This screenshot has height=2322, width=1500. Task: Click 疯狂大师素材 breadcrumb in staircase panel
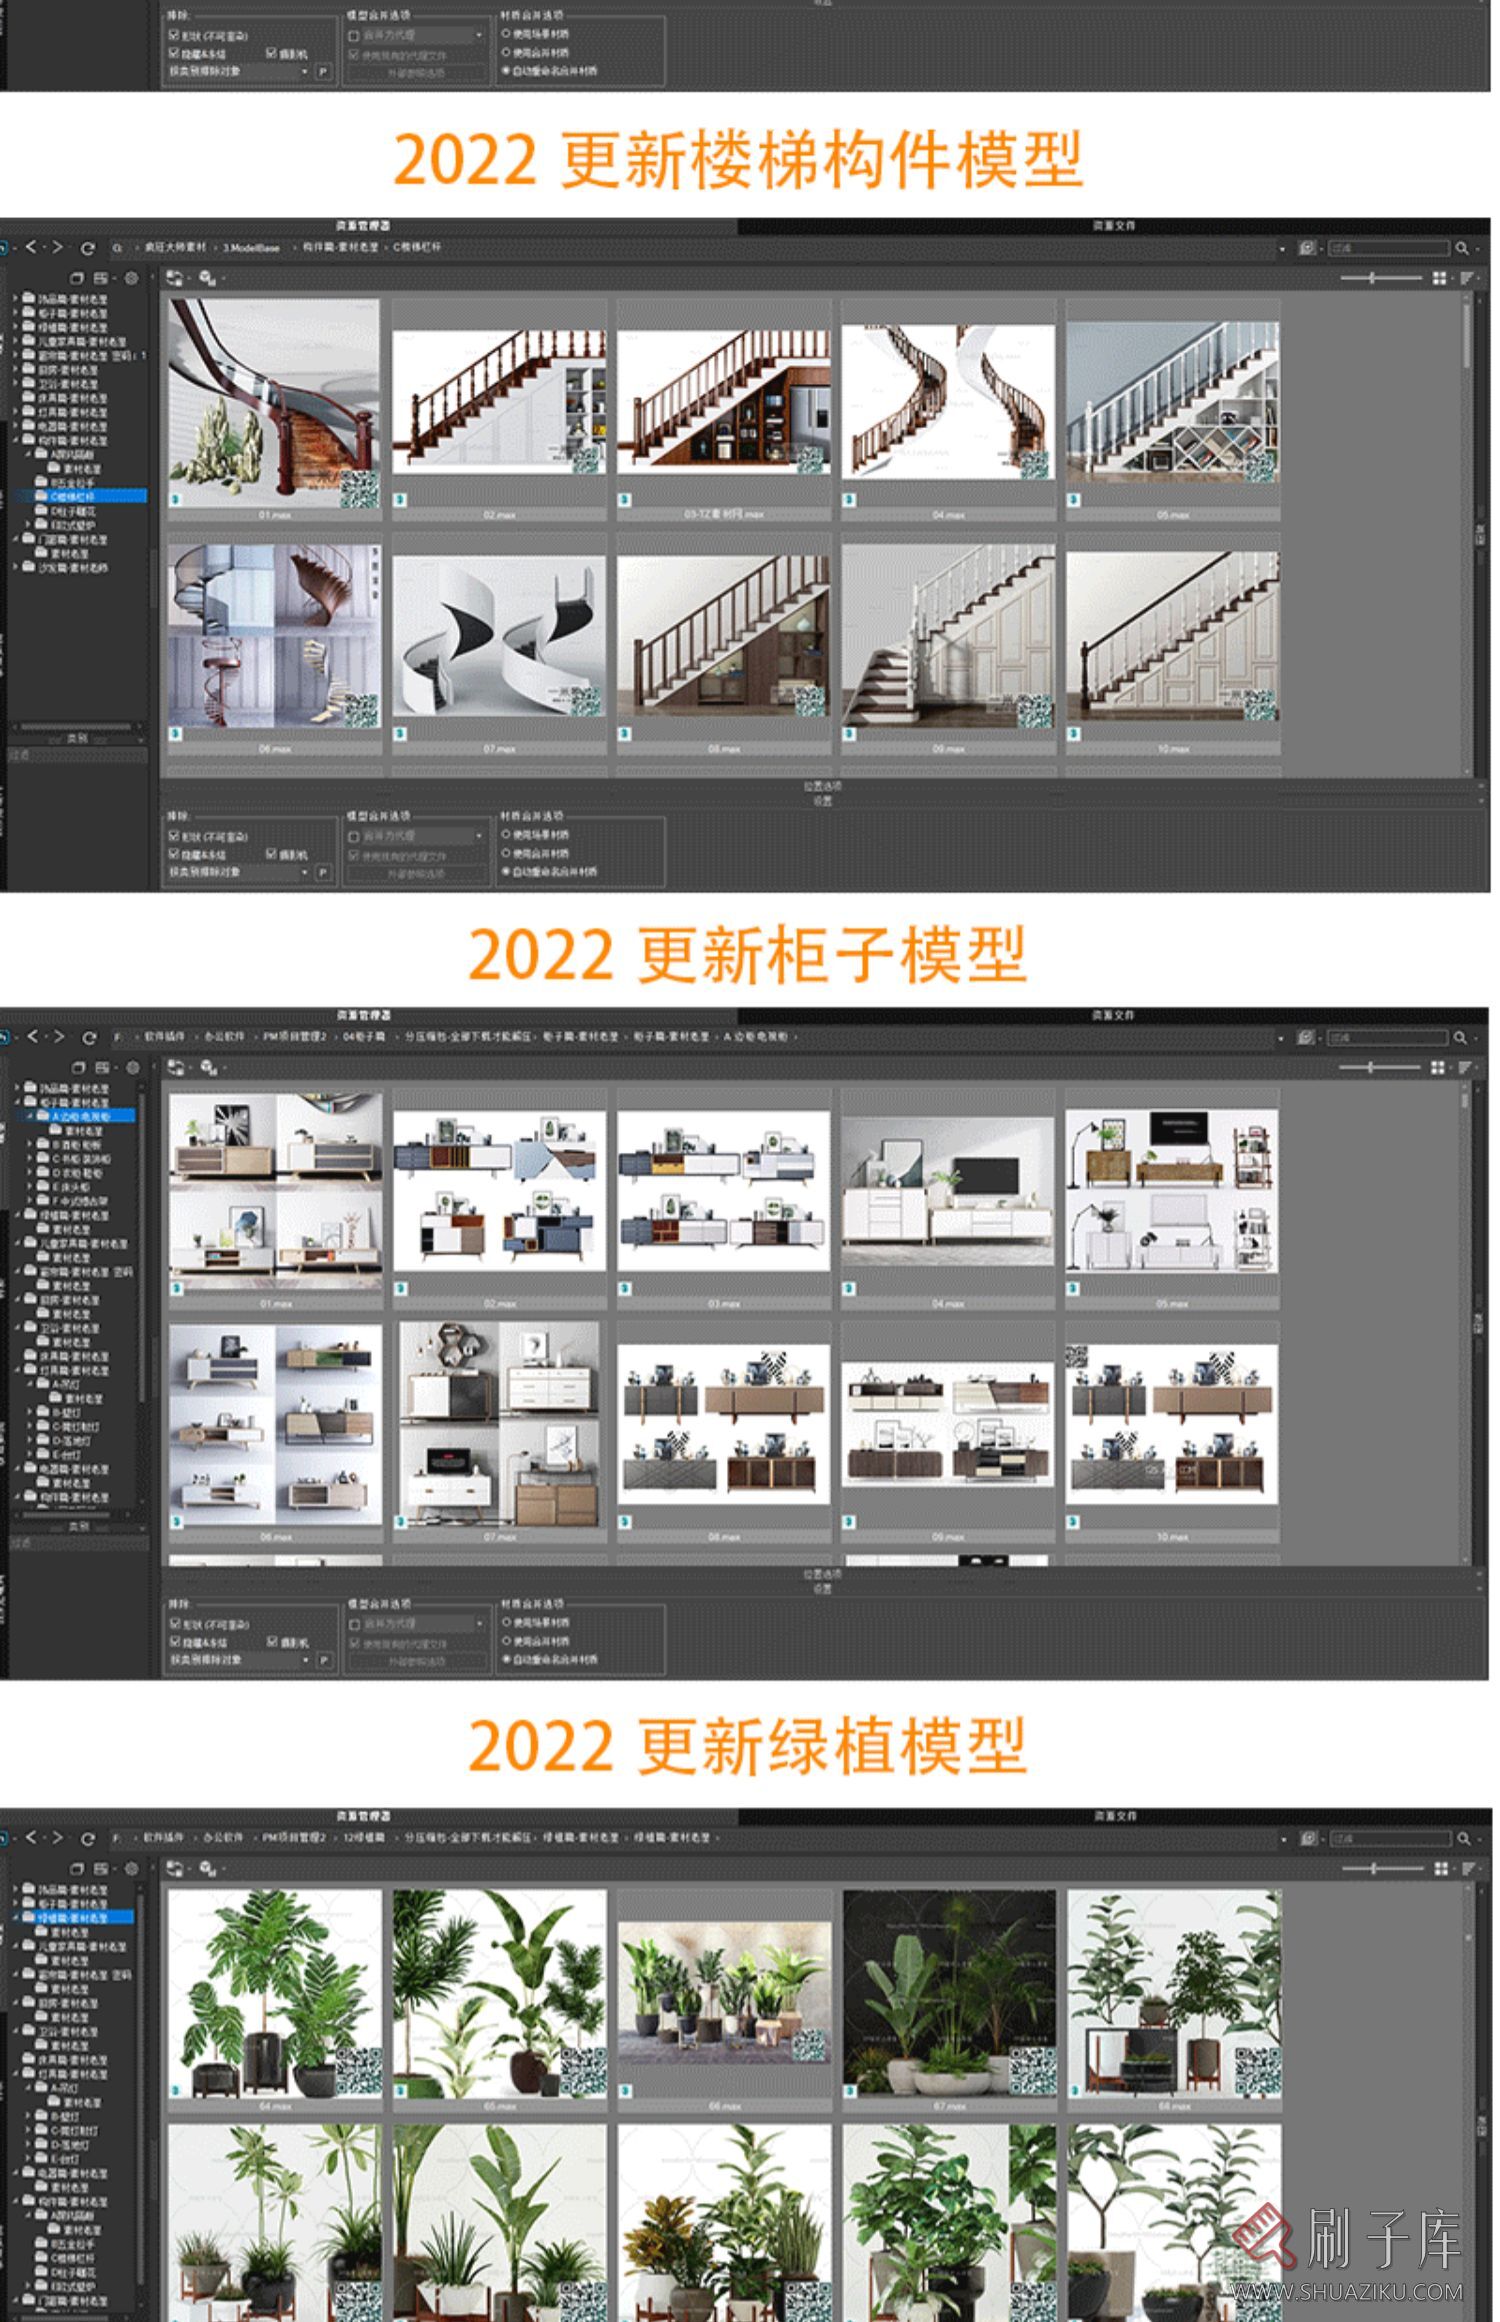(x=175, y=248)
